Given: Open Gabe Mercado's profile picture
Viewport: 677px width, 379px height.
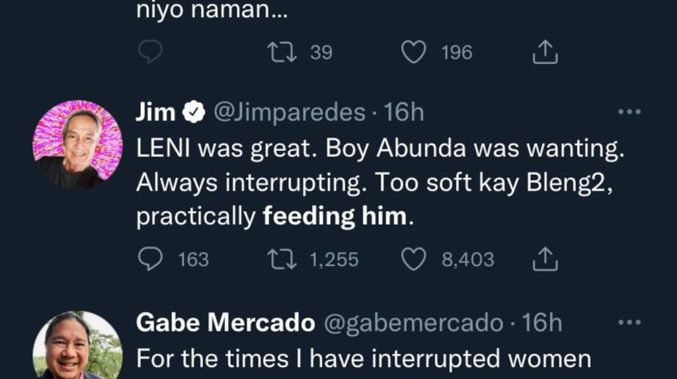Looking at the screenshot, I should pyautogui.click(x=78, y=345).
